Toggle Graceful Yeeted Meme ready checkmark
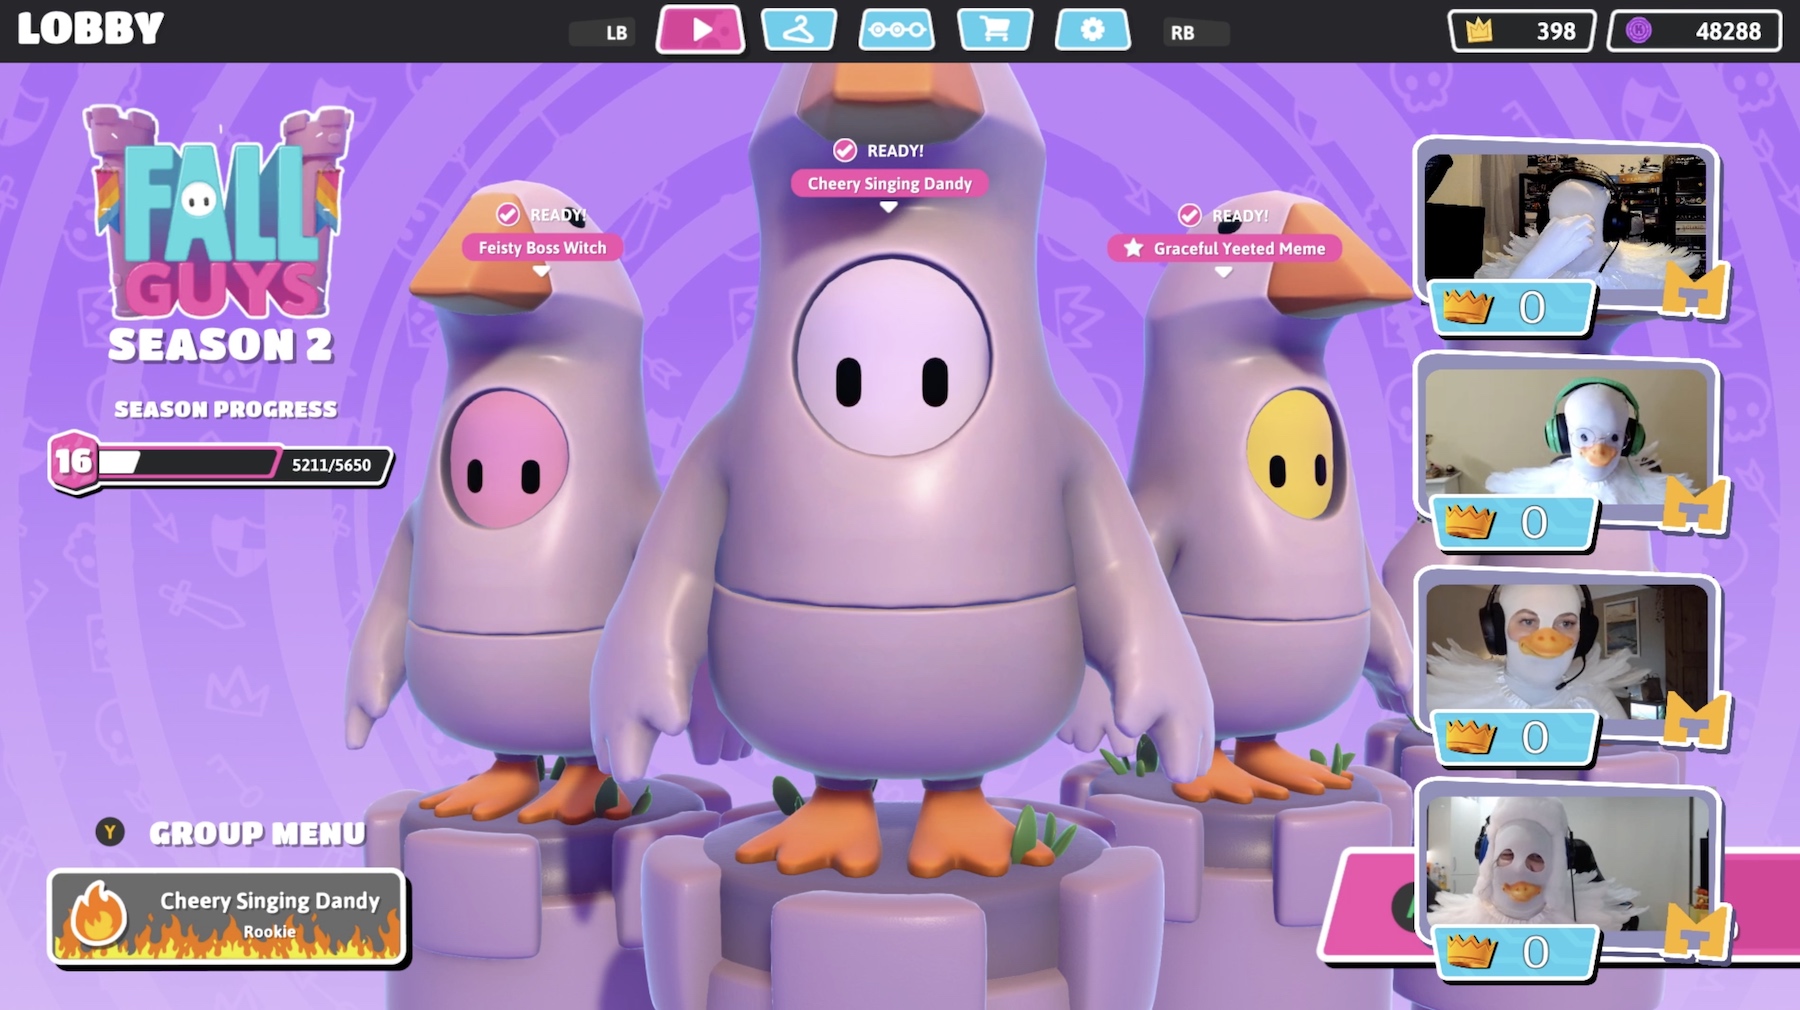Screen dimensions: 1800x1010 (1189, 215)
